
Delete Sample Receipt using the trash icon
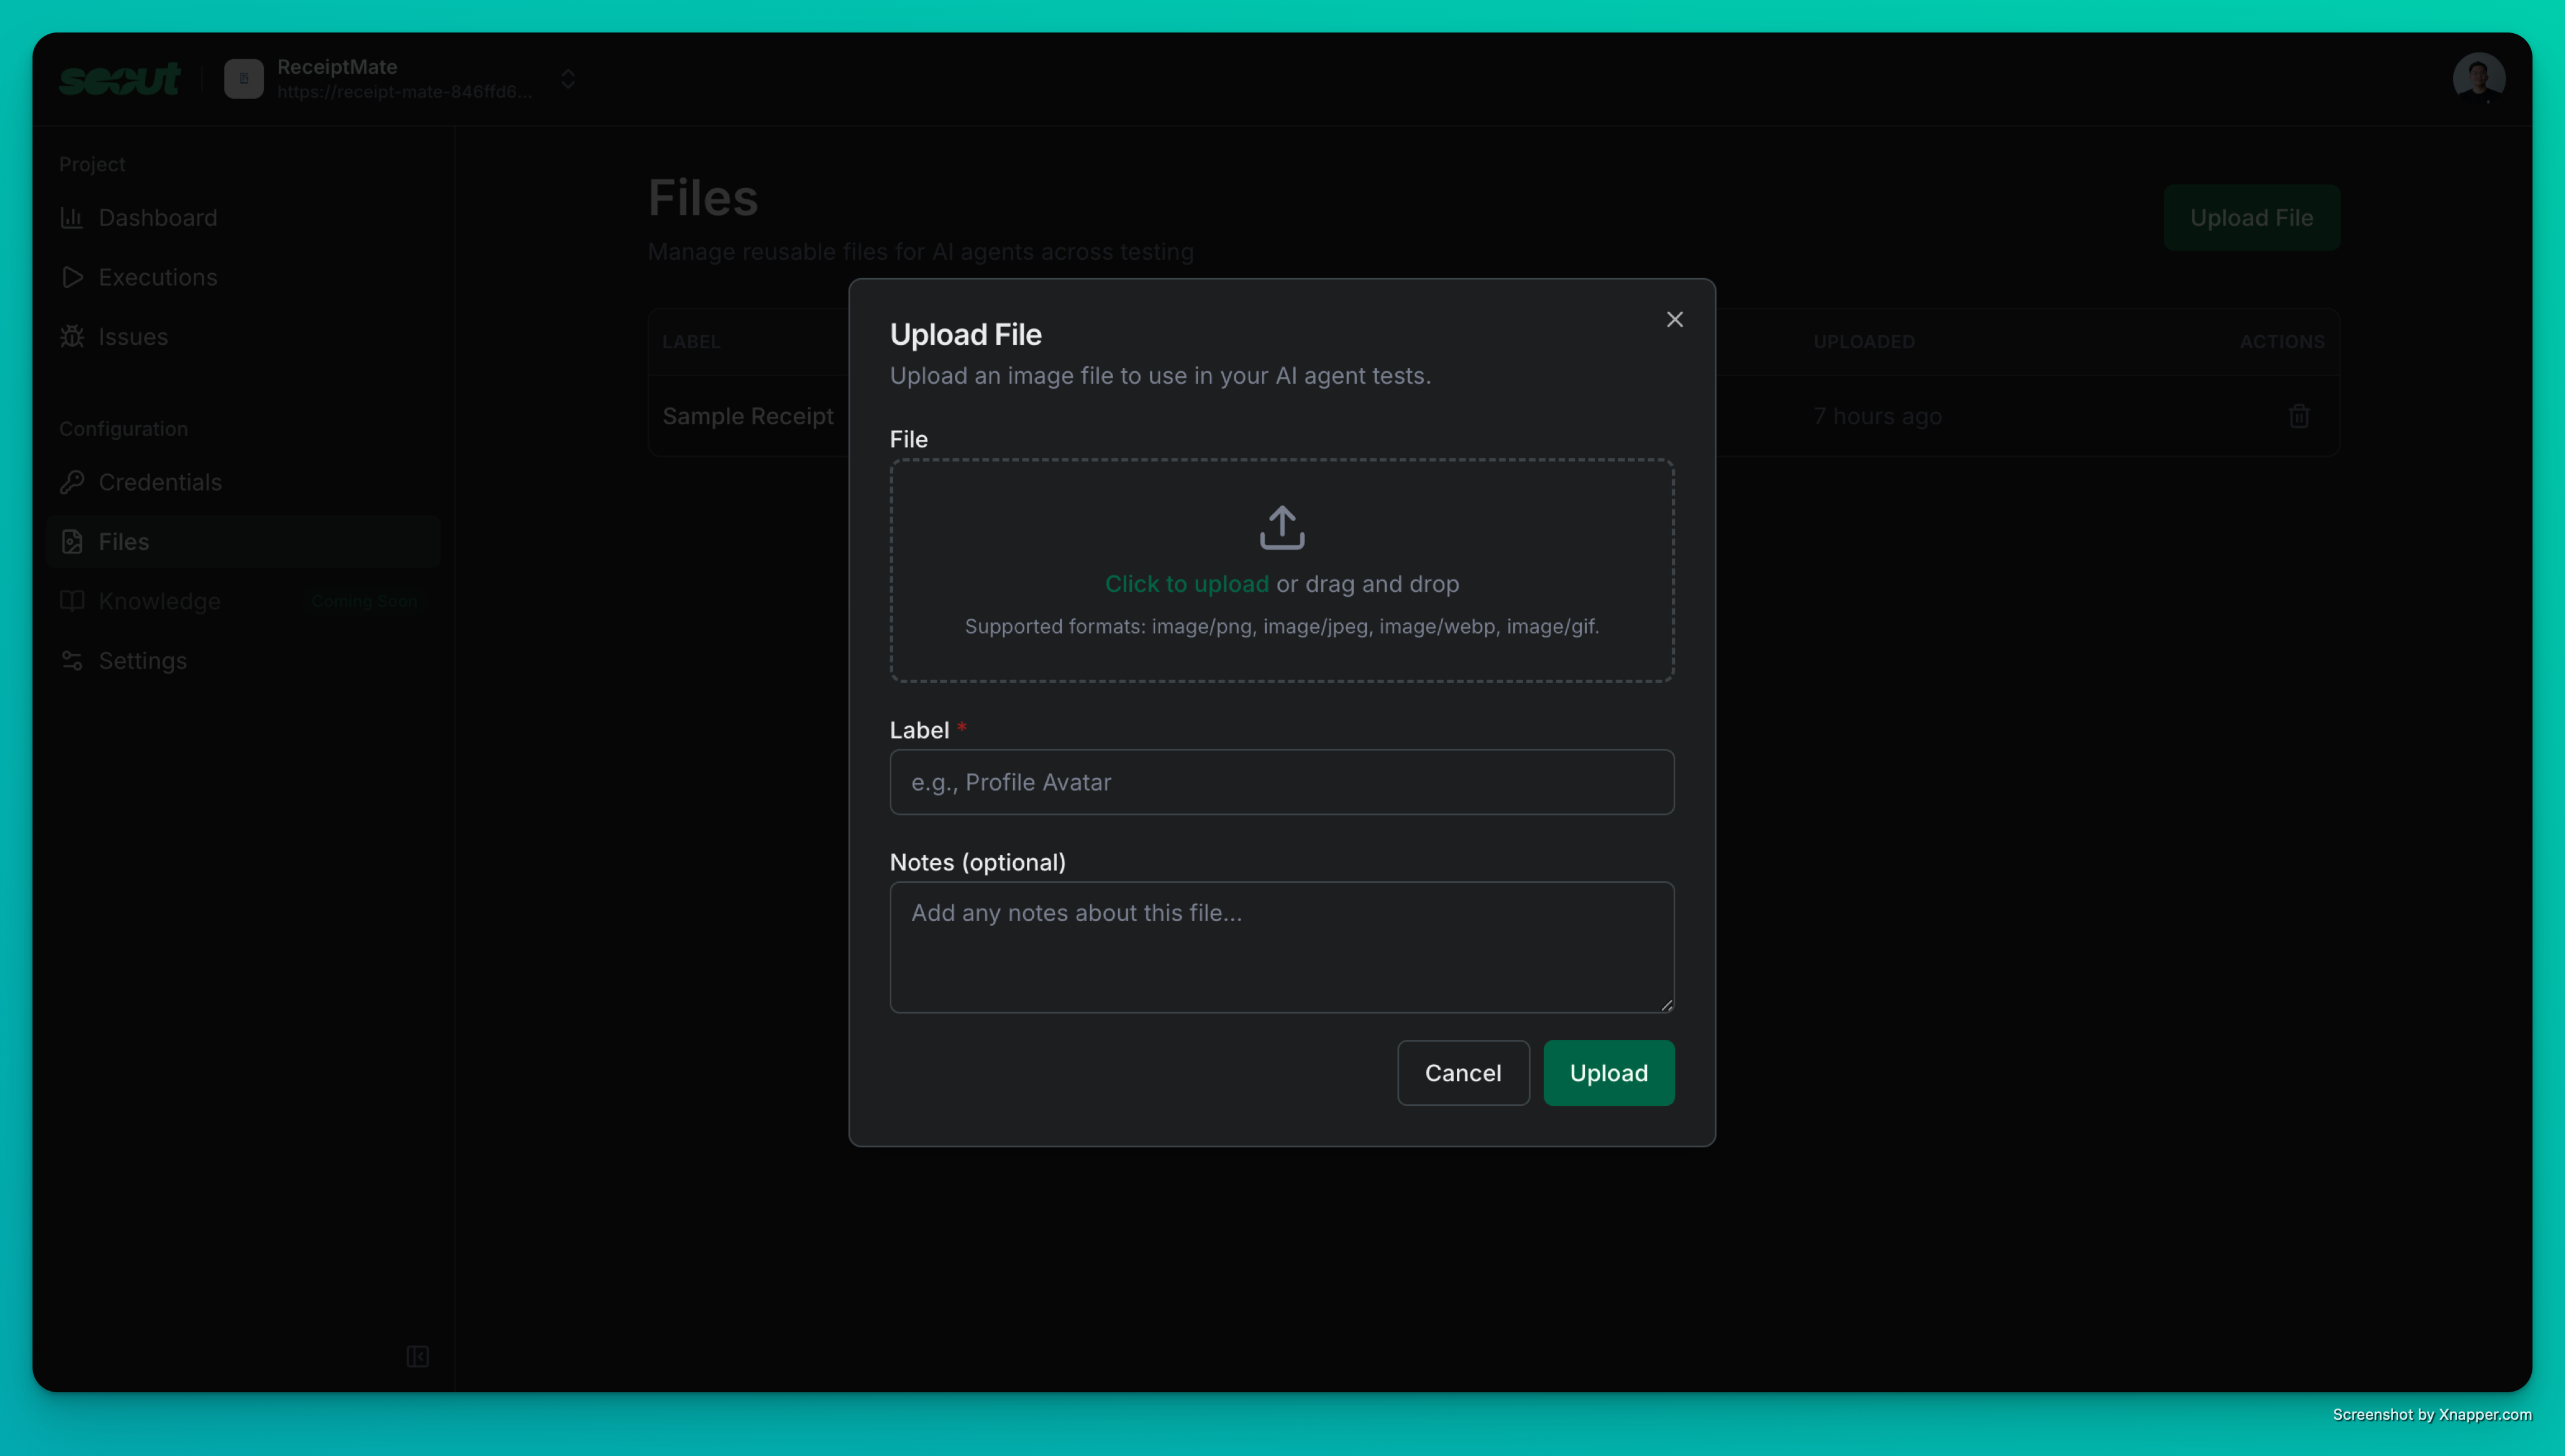tap(2298, 416)
